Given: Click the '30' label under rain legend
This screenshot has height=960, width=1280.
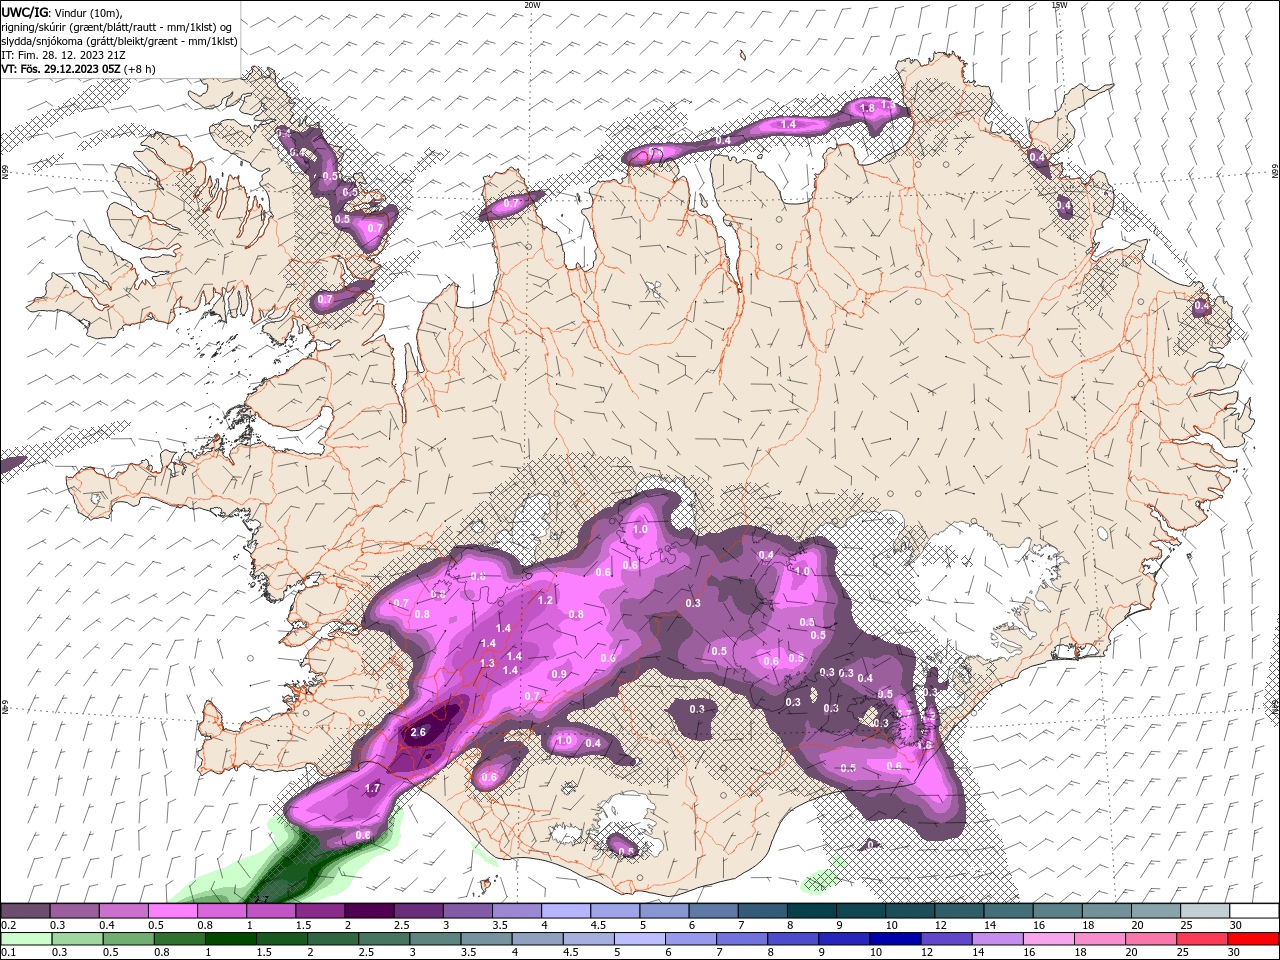Looking at the screenshot, I should 1234,953.
